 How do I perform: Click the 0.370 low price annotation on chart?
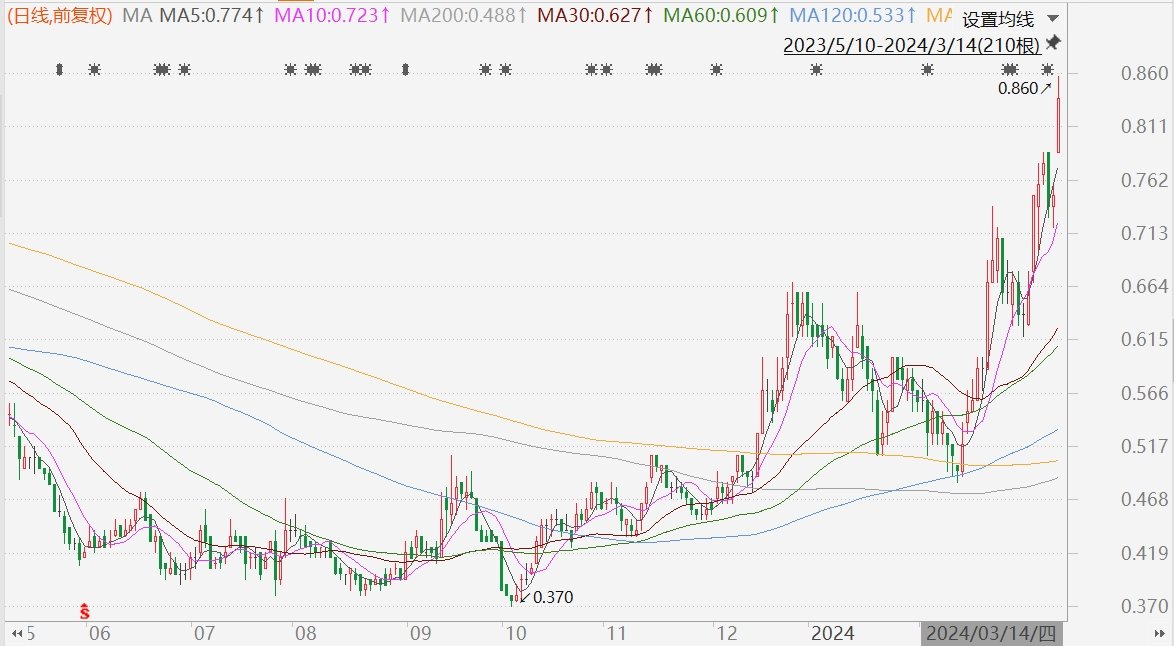pos(547,597)
